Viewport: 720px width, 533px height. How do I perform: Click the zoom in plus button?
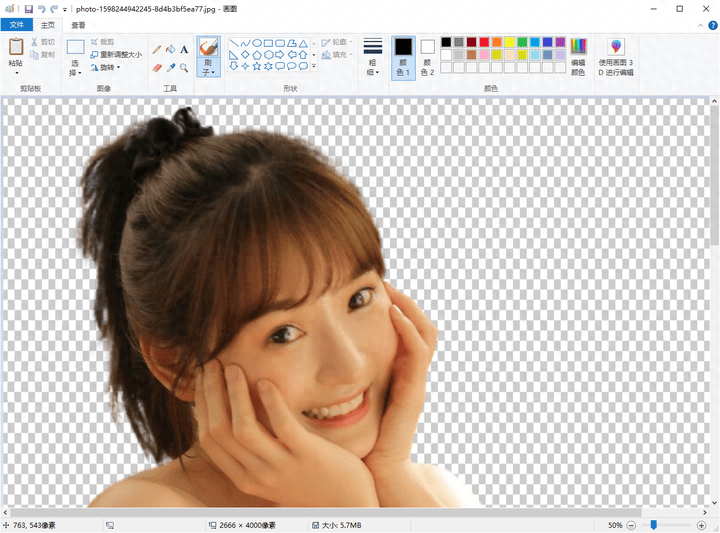[x=702, y=525]
